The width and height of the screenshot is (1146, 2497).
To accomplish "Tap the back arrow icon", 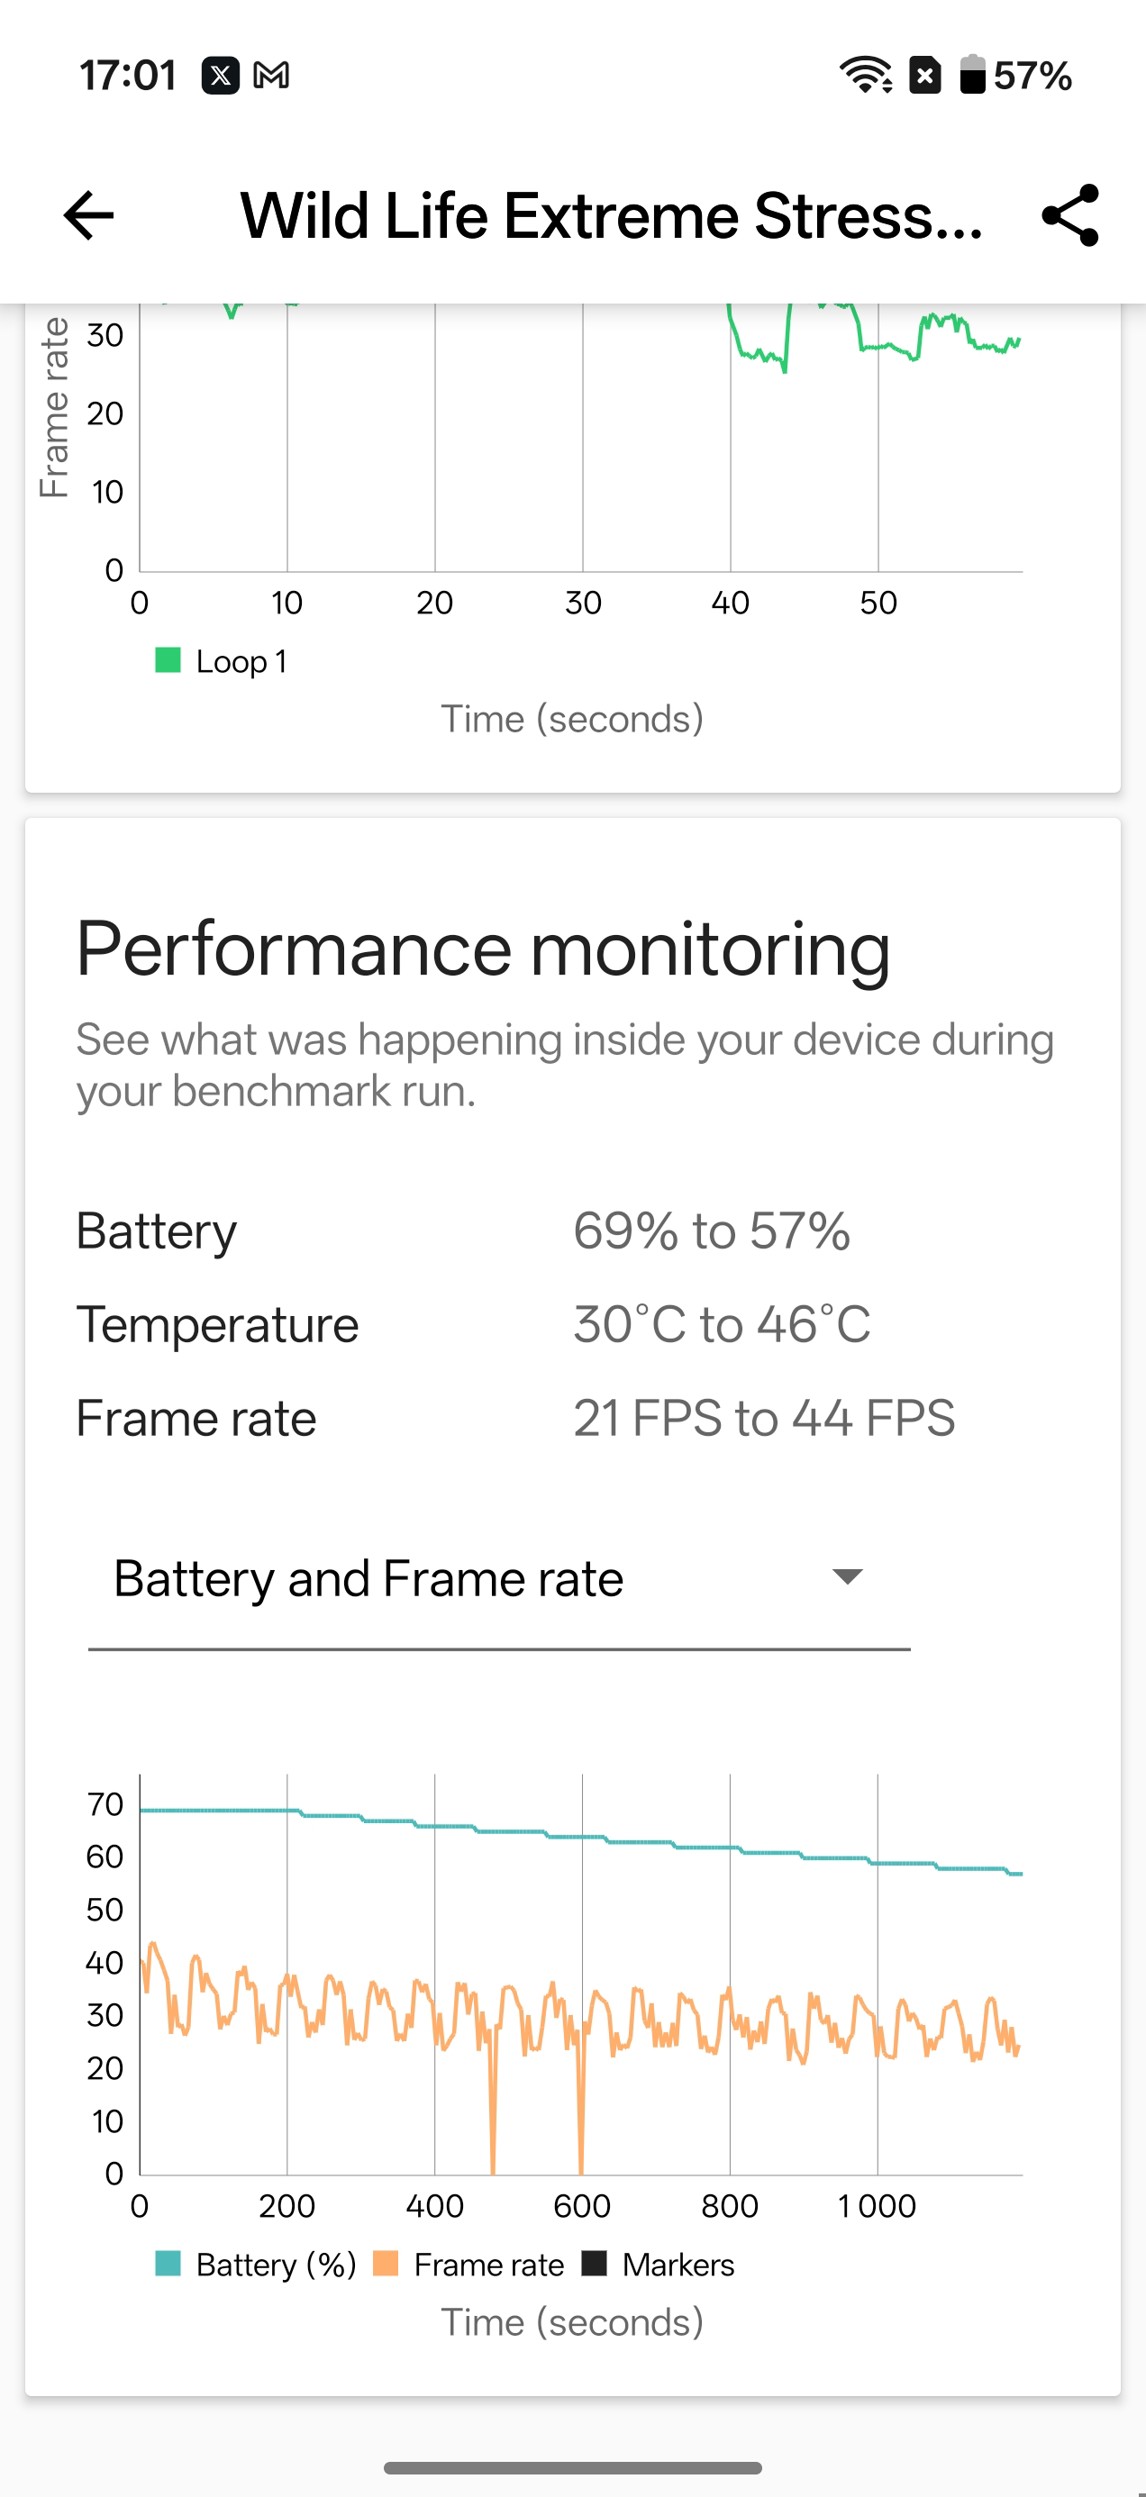I will (x=88, y=215).
